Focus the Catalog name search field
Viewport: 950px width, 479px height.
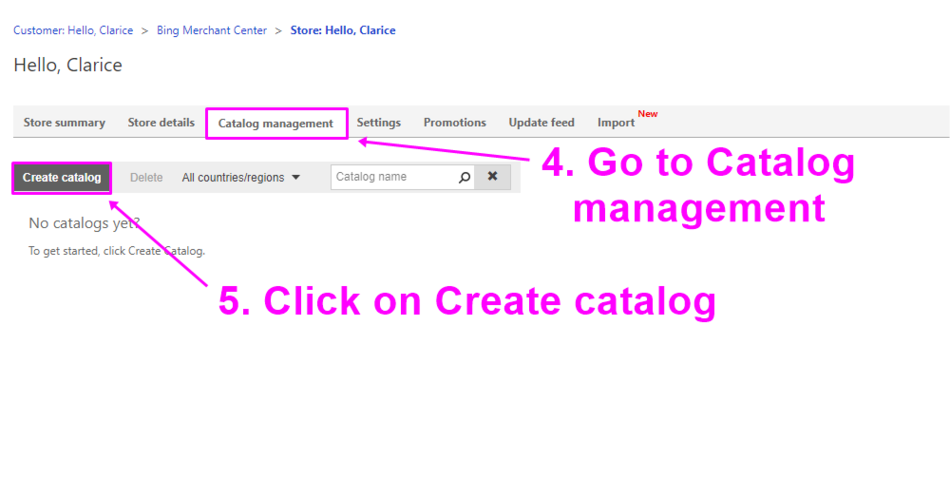(x=393, y=178)
